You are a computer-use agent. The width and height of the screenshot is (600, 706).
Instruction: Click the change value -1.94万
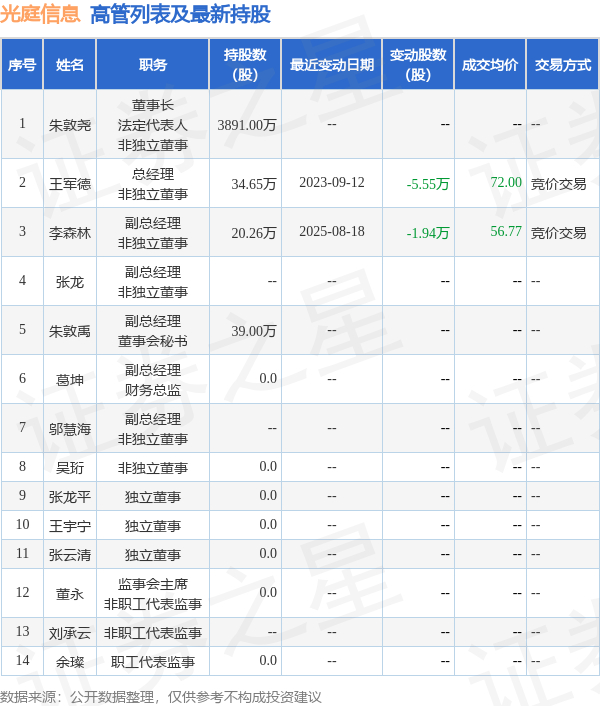point(428,233)
